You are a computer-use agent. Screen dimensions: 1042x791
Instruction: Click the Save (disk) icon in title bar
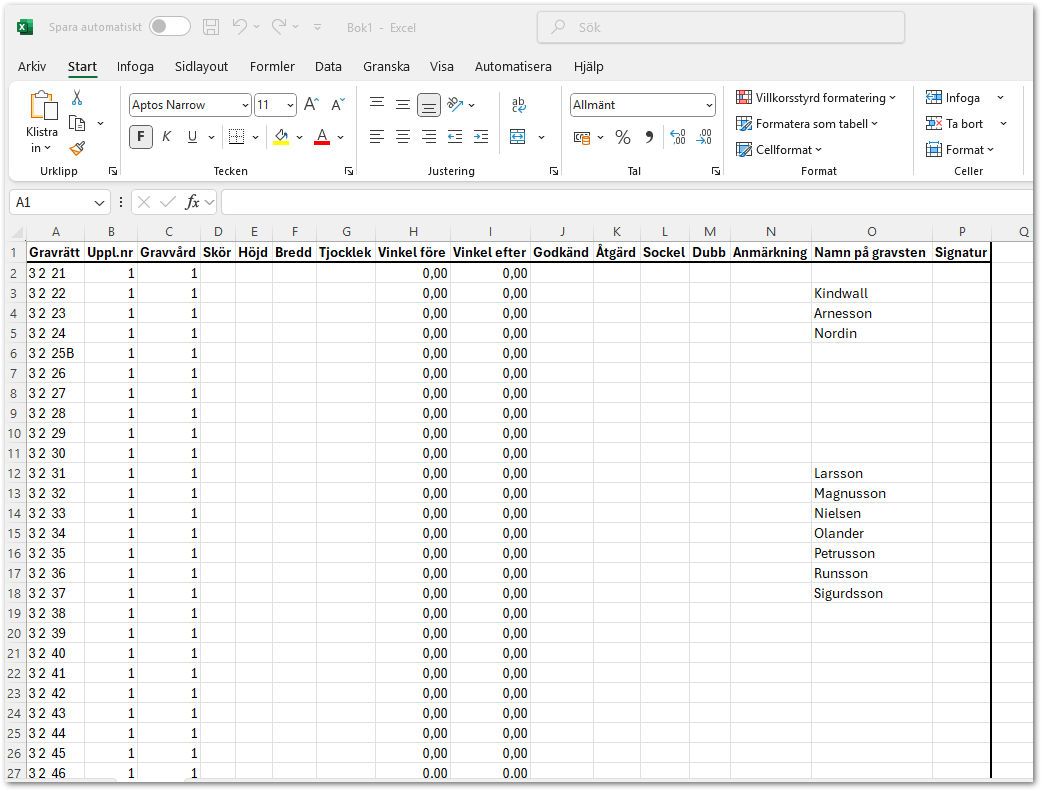coord(211,27)
